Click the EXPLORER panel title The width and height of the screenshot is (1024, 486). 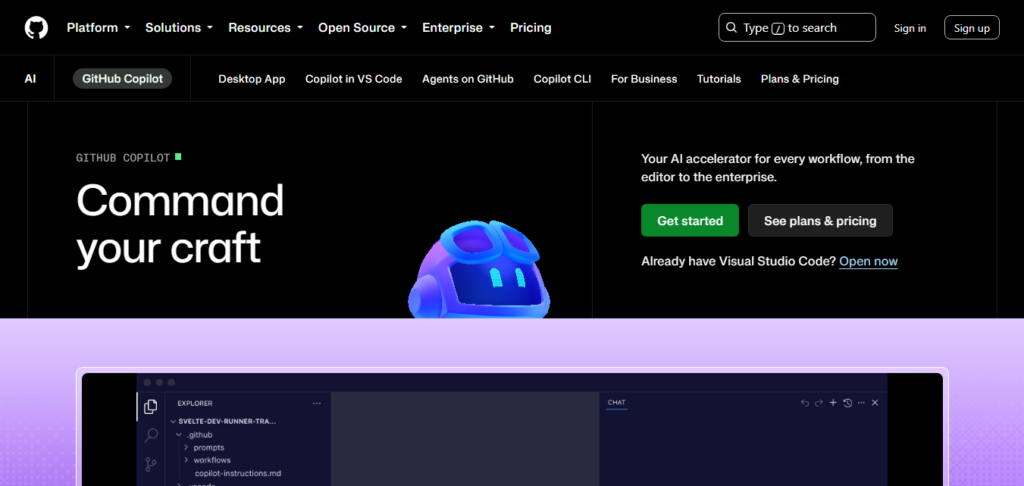pyautogui.click(x=195, y=404)
